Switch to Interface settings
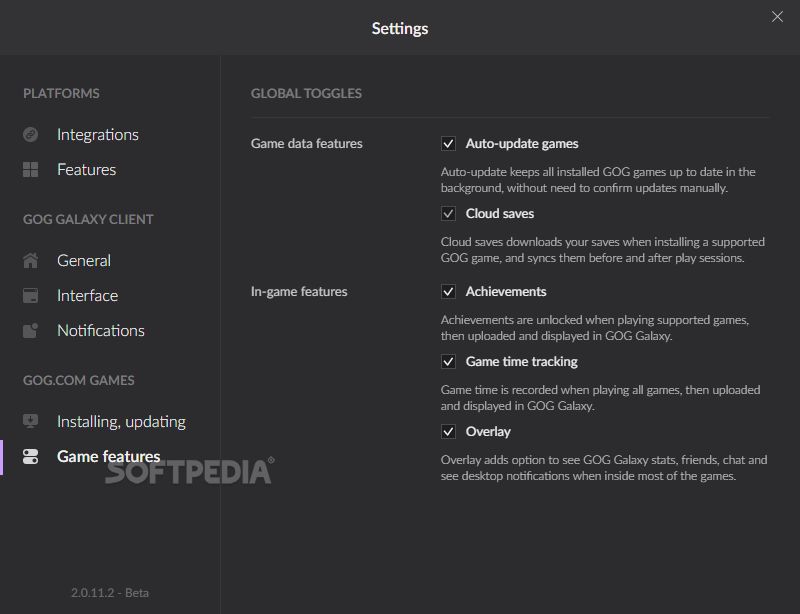800x614 pixels. click(87, 296)
